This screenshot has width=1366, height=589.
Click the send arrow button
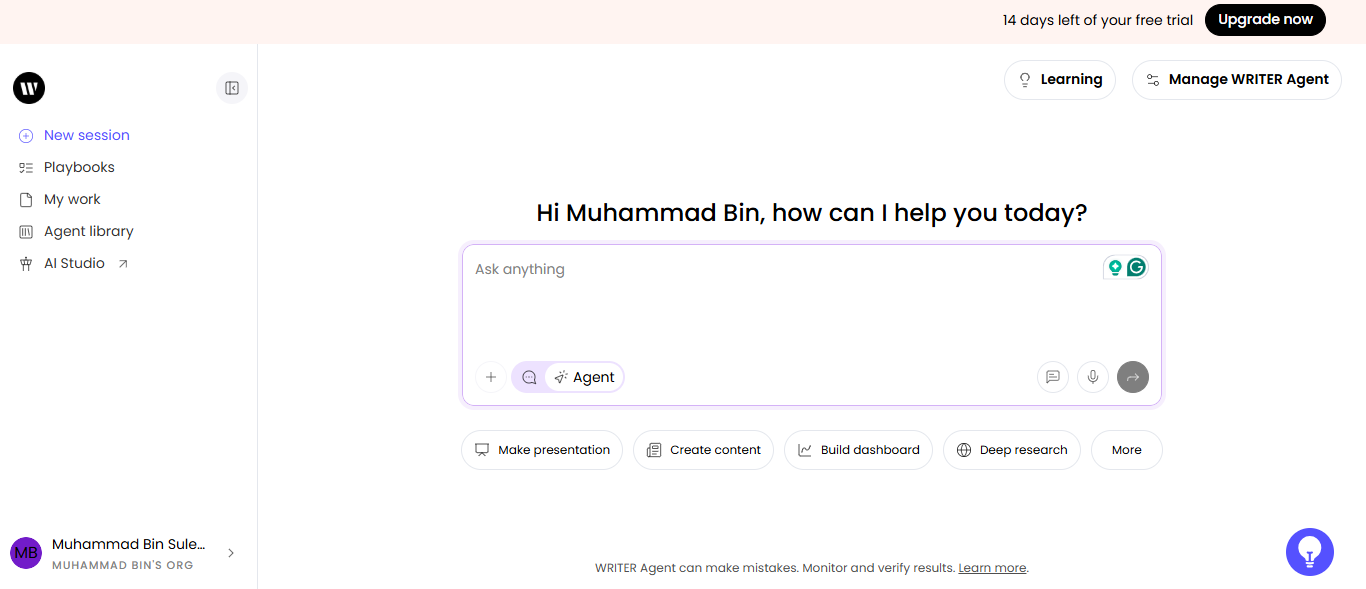[x=1132, y=377]
